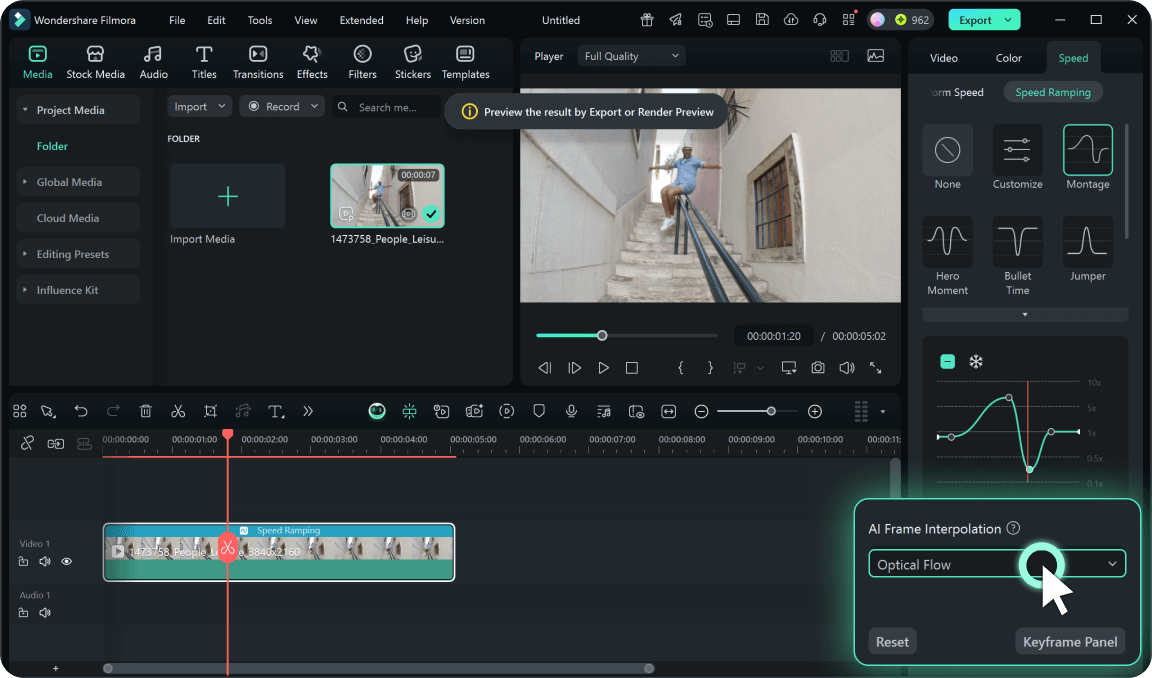
Task: Open the Filters library
Action: coord(362,62)
